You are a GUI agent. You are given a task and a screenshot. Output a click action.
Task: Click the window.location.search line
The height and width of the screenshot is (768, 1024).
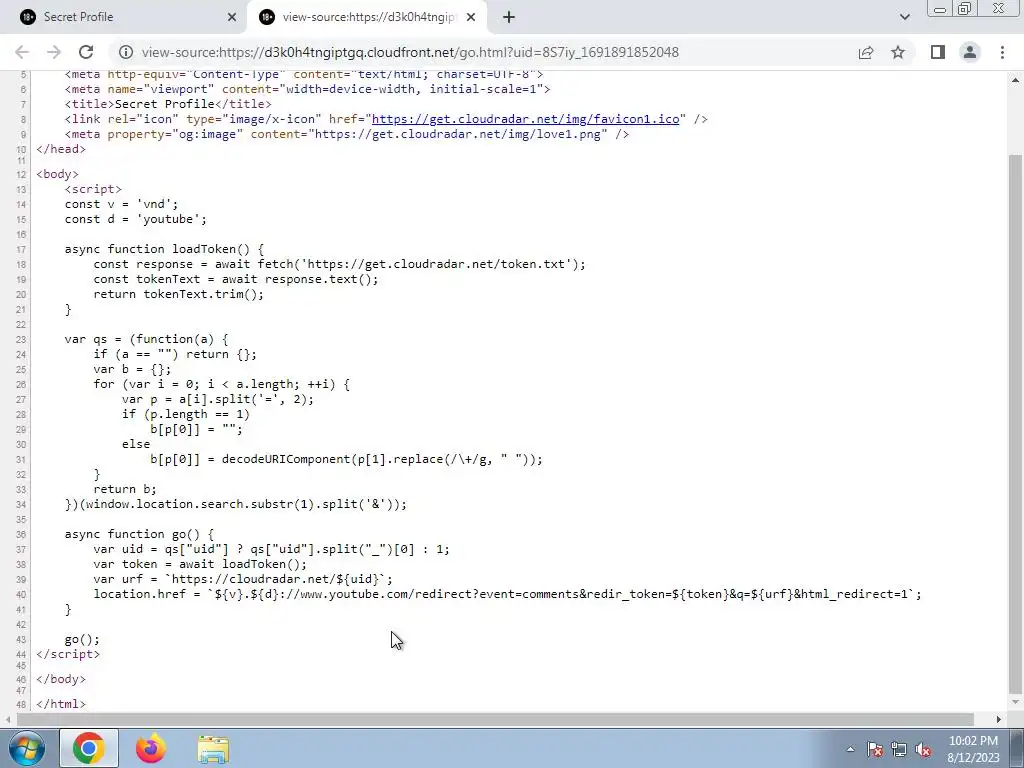click(236, 504)
